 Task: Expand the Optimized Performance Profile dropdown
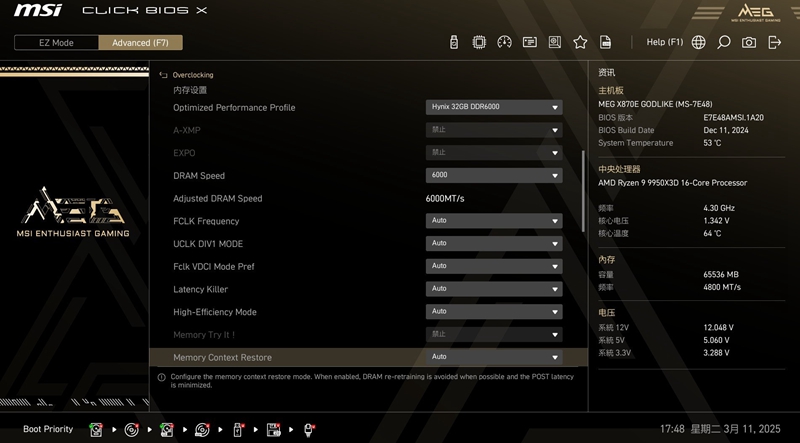click(x=493, y=108)
